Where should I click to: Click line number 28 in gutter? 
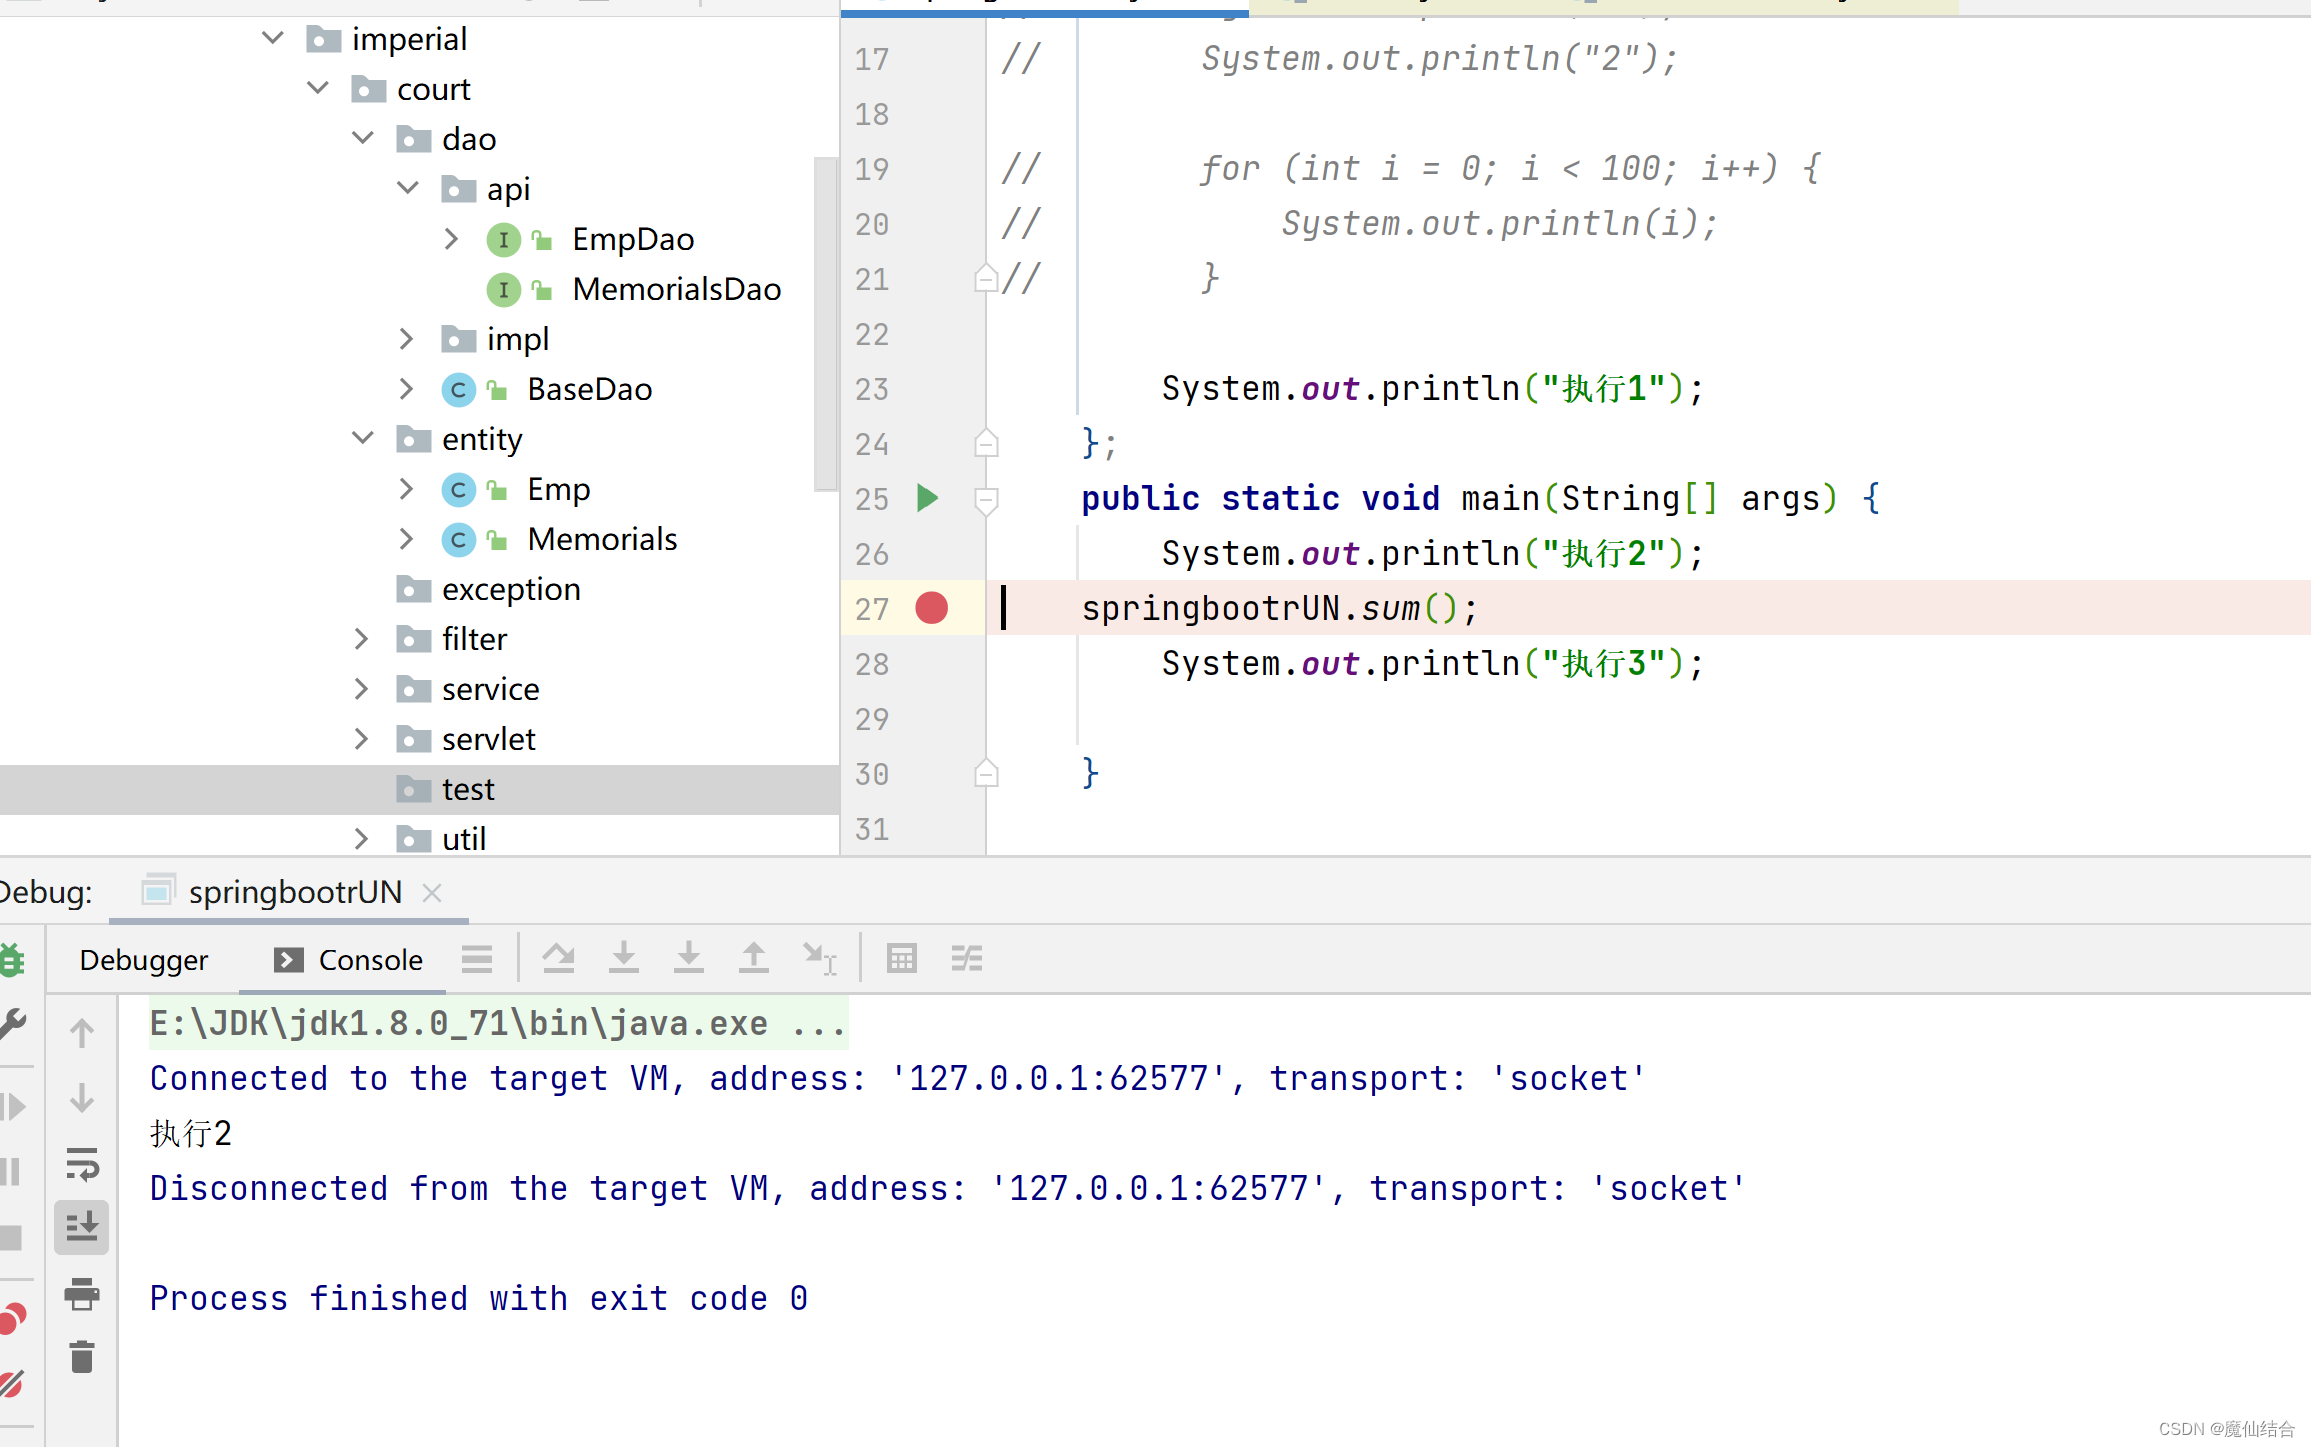(x=872, y=664)
